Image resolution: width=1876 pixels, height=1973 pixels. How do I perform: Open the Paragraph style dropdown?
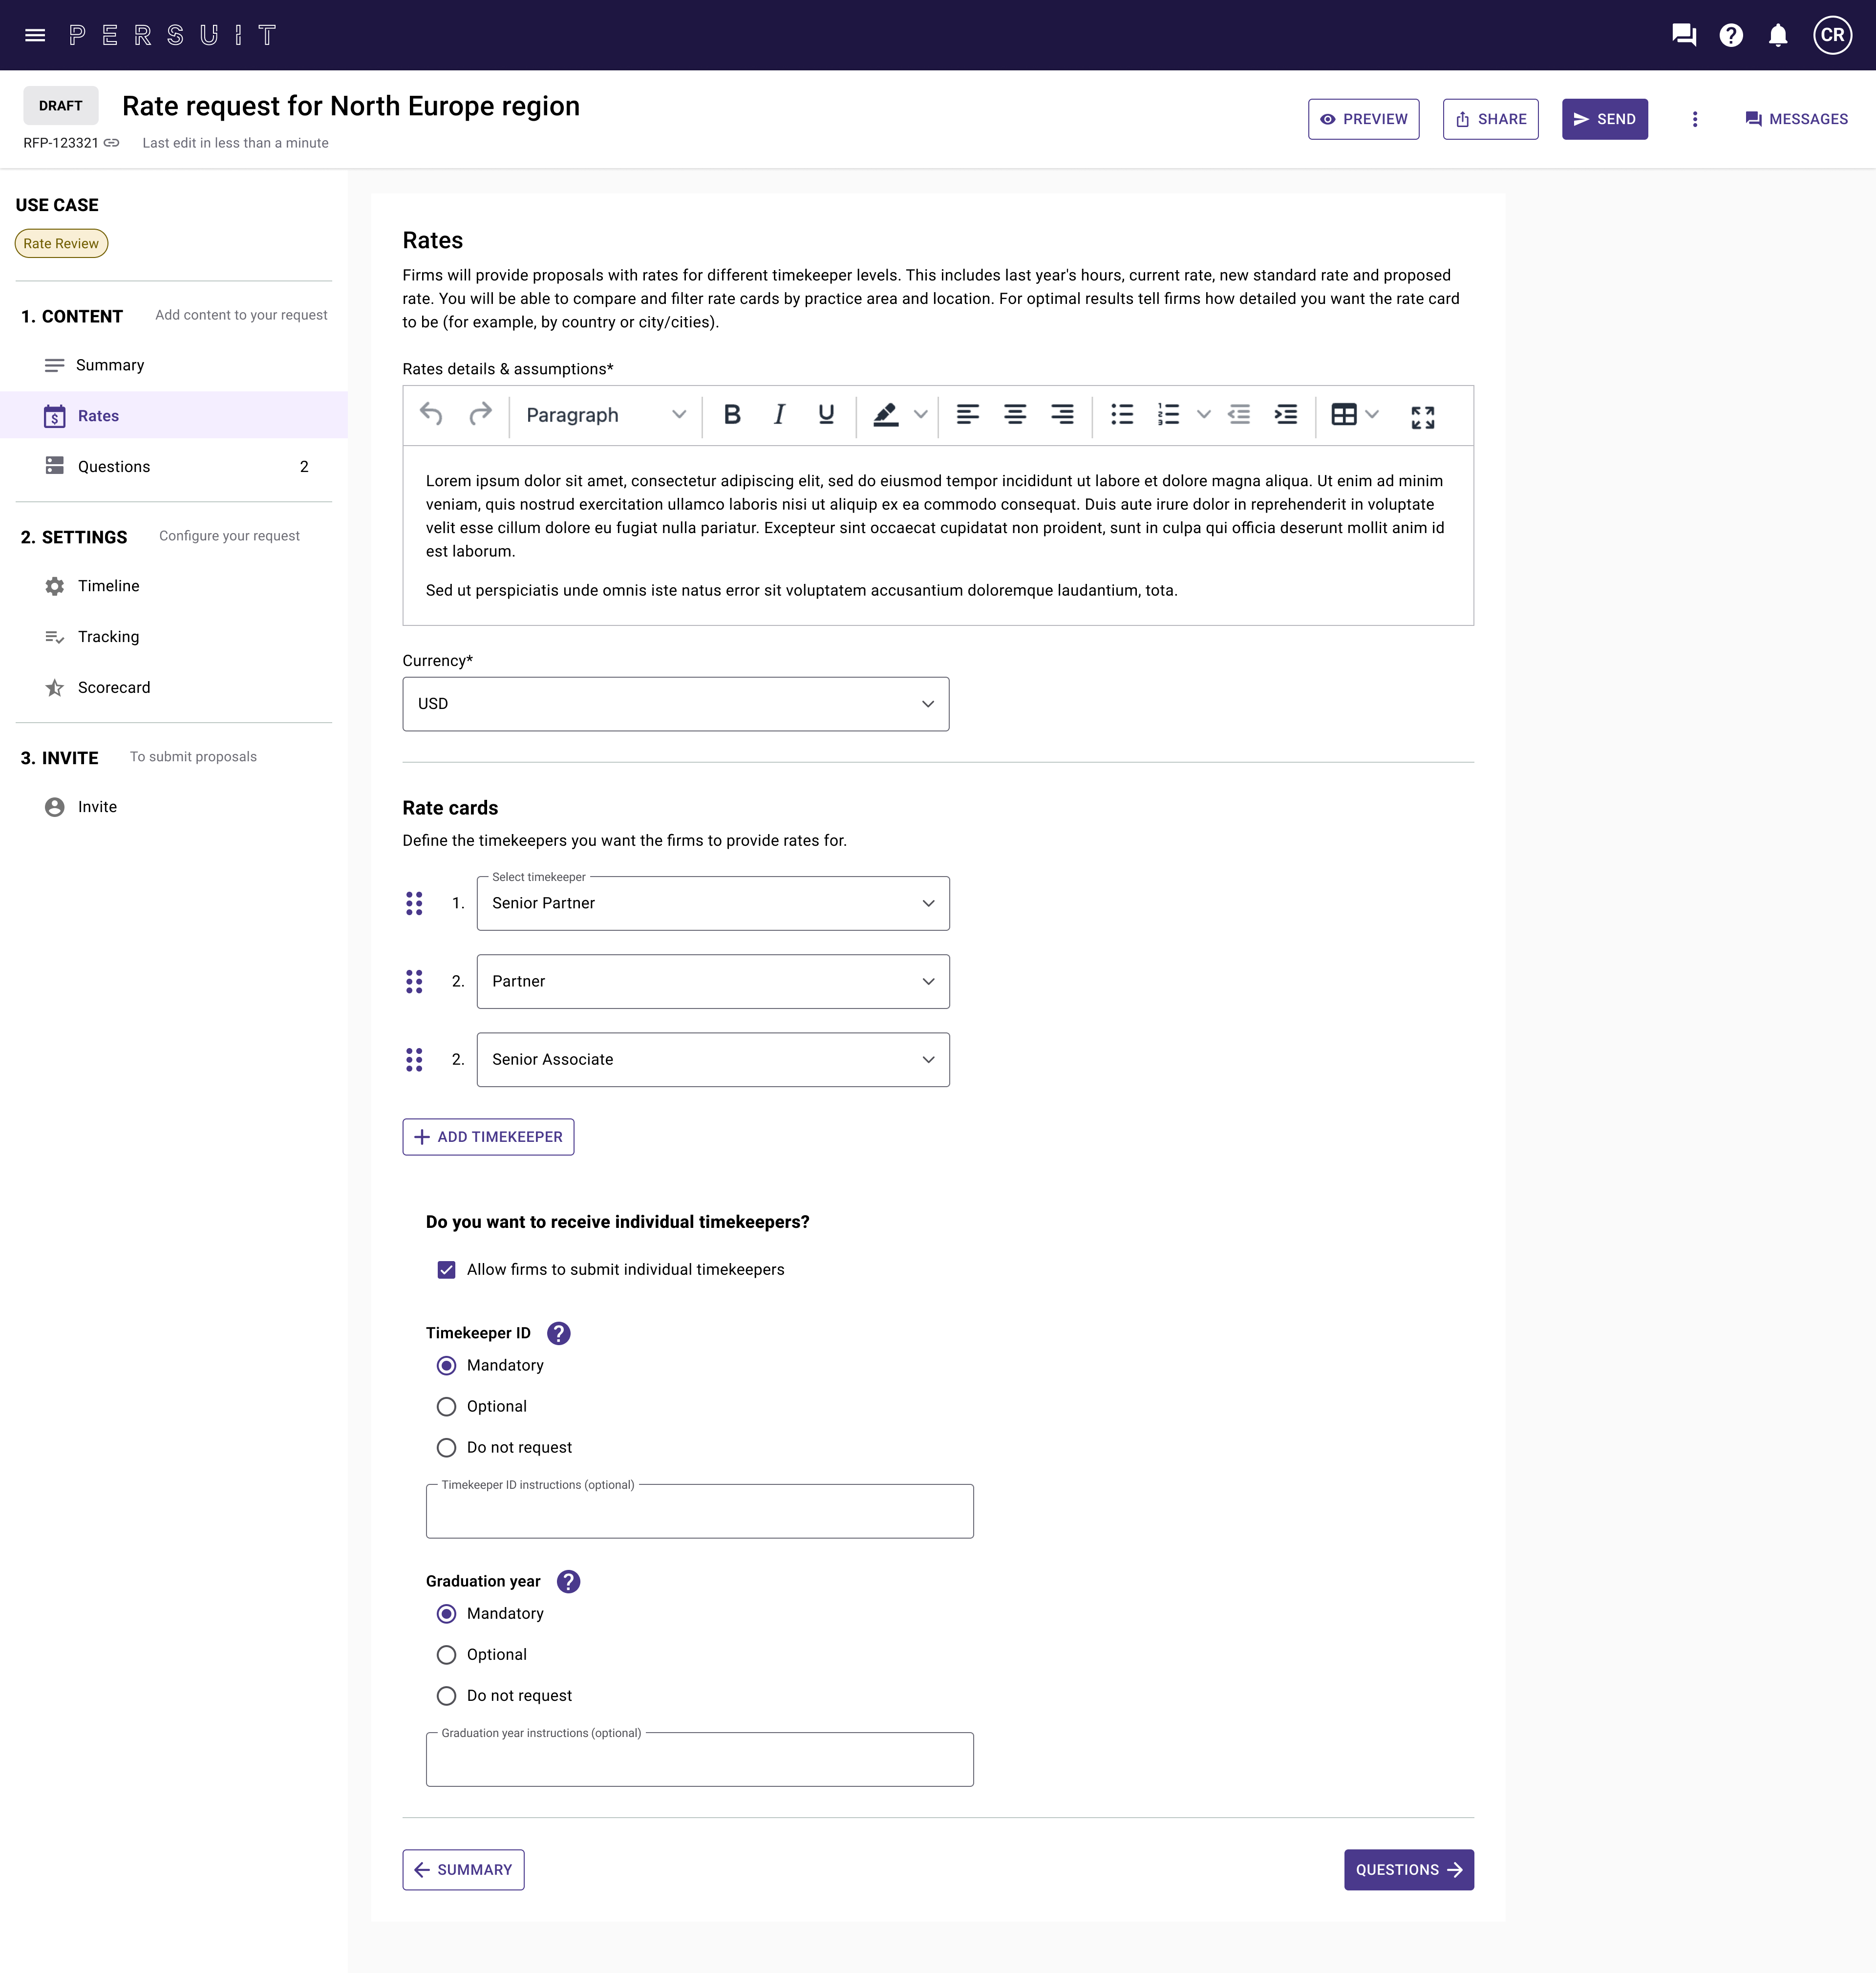point(605,414)
